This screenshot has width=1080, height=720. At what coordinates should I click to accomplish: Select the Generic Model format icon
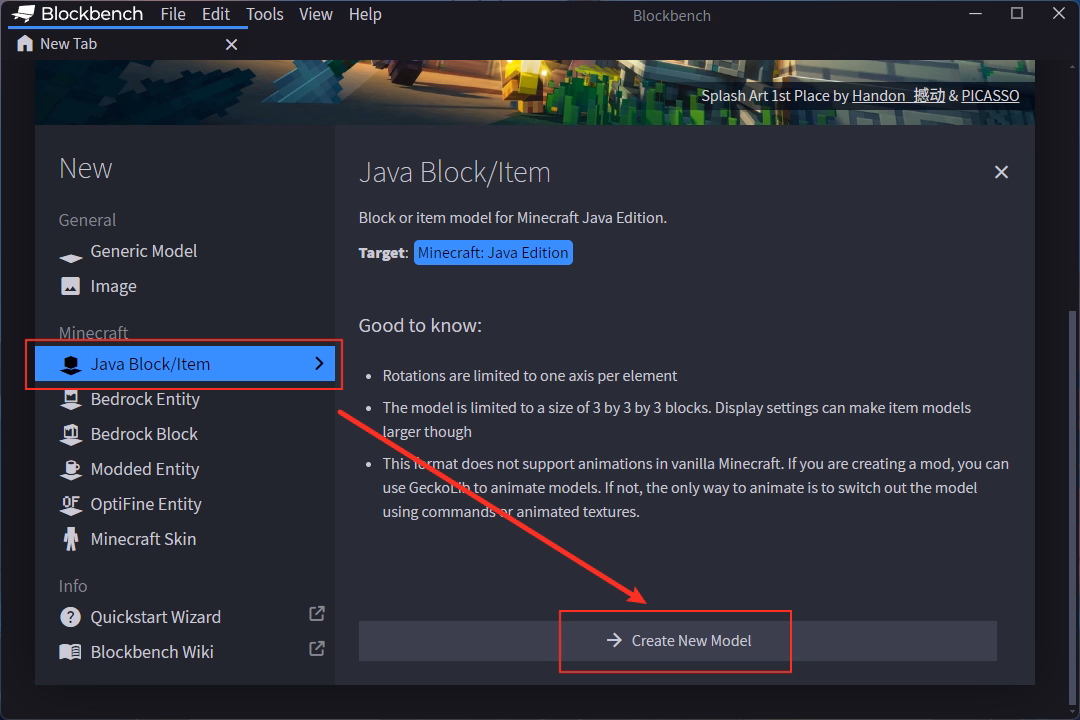click(70, 253)
